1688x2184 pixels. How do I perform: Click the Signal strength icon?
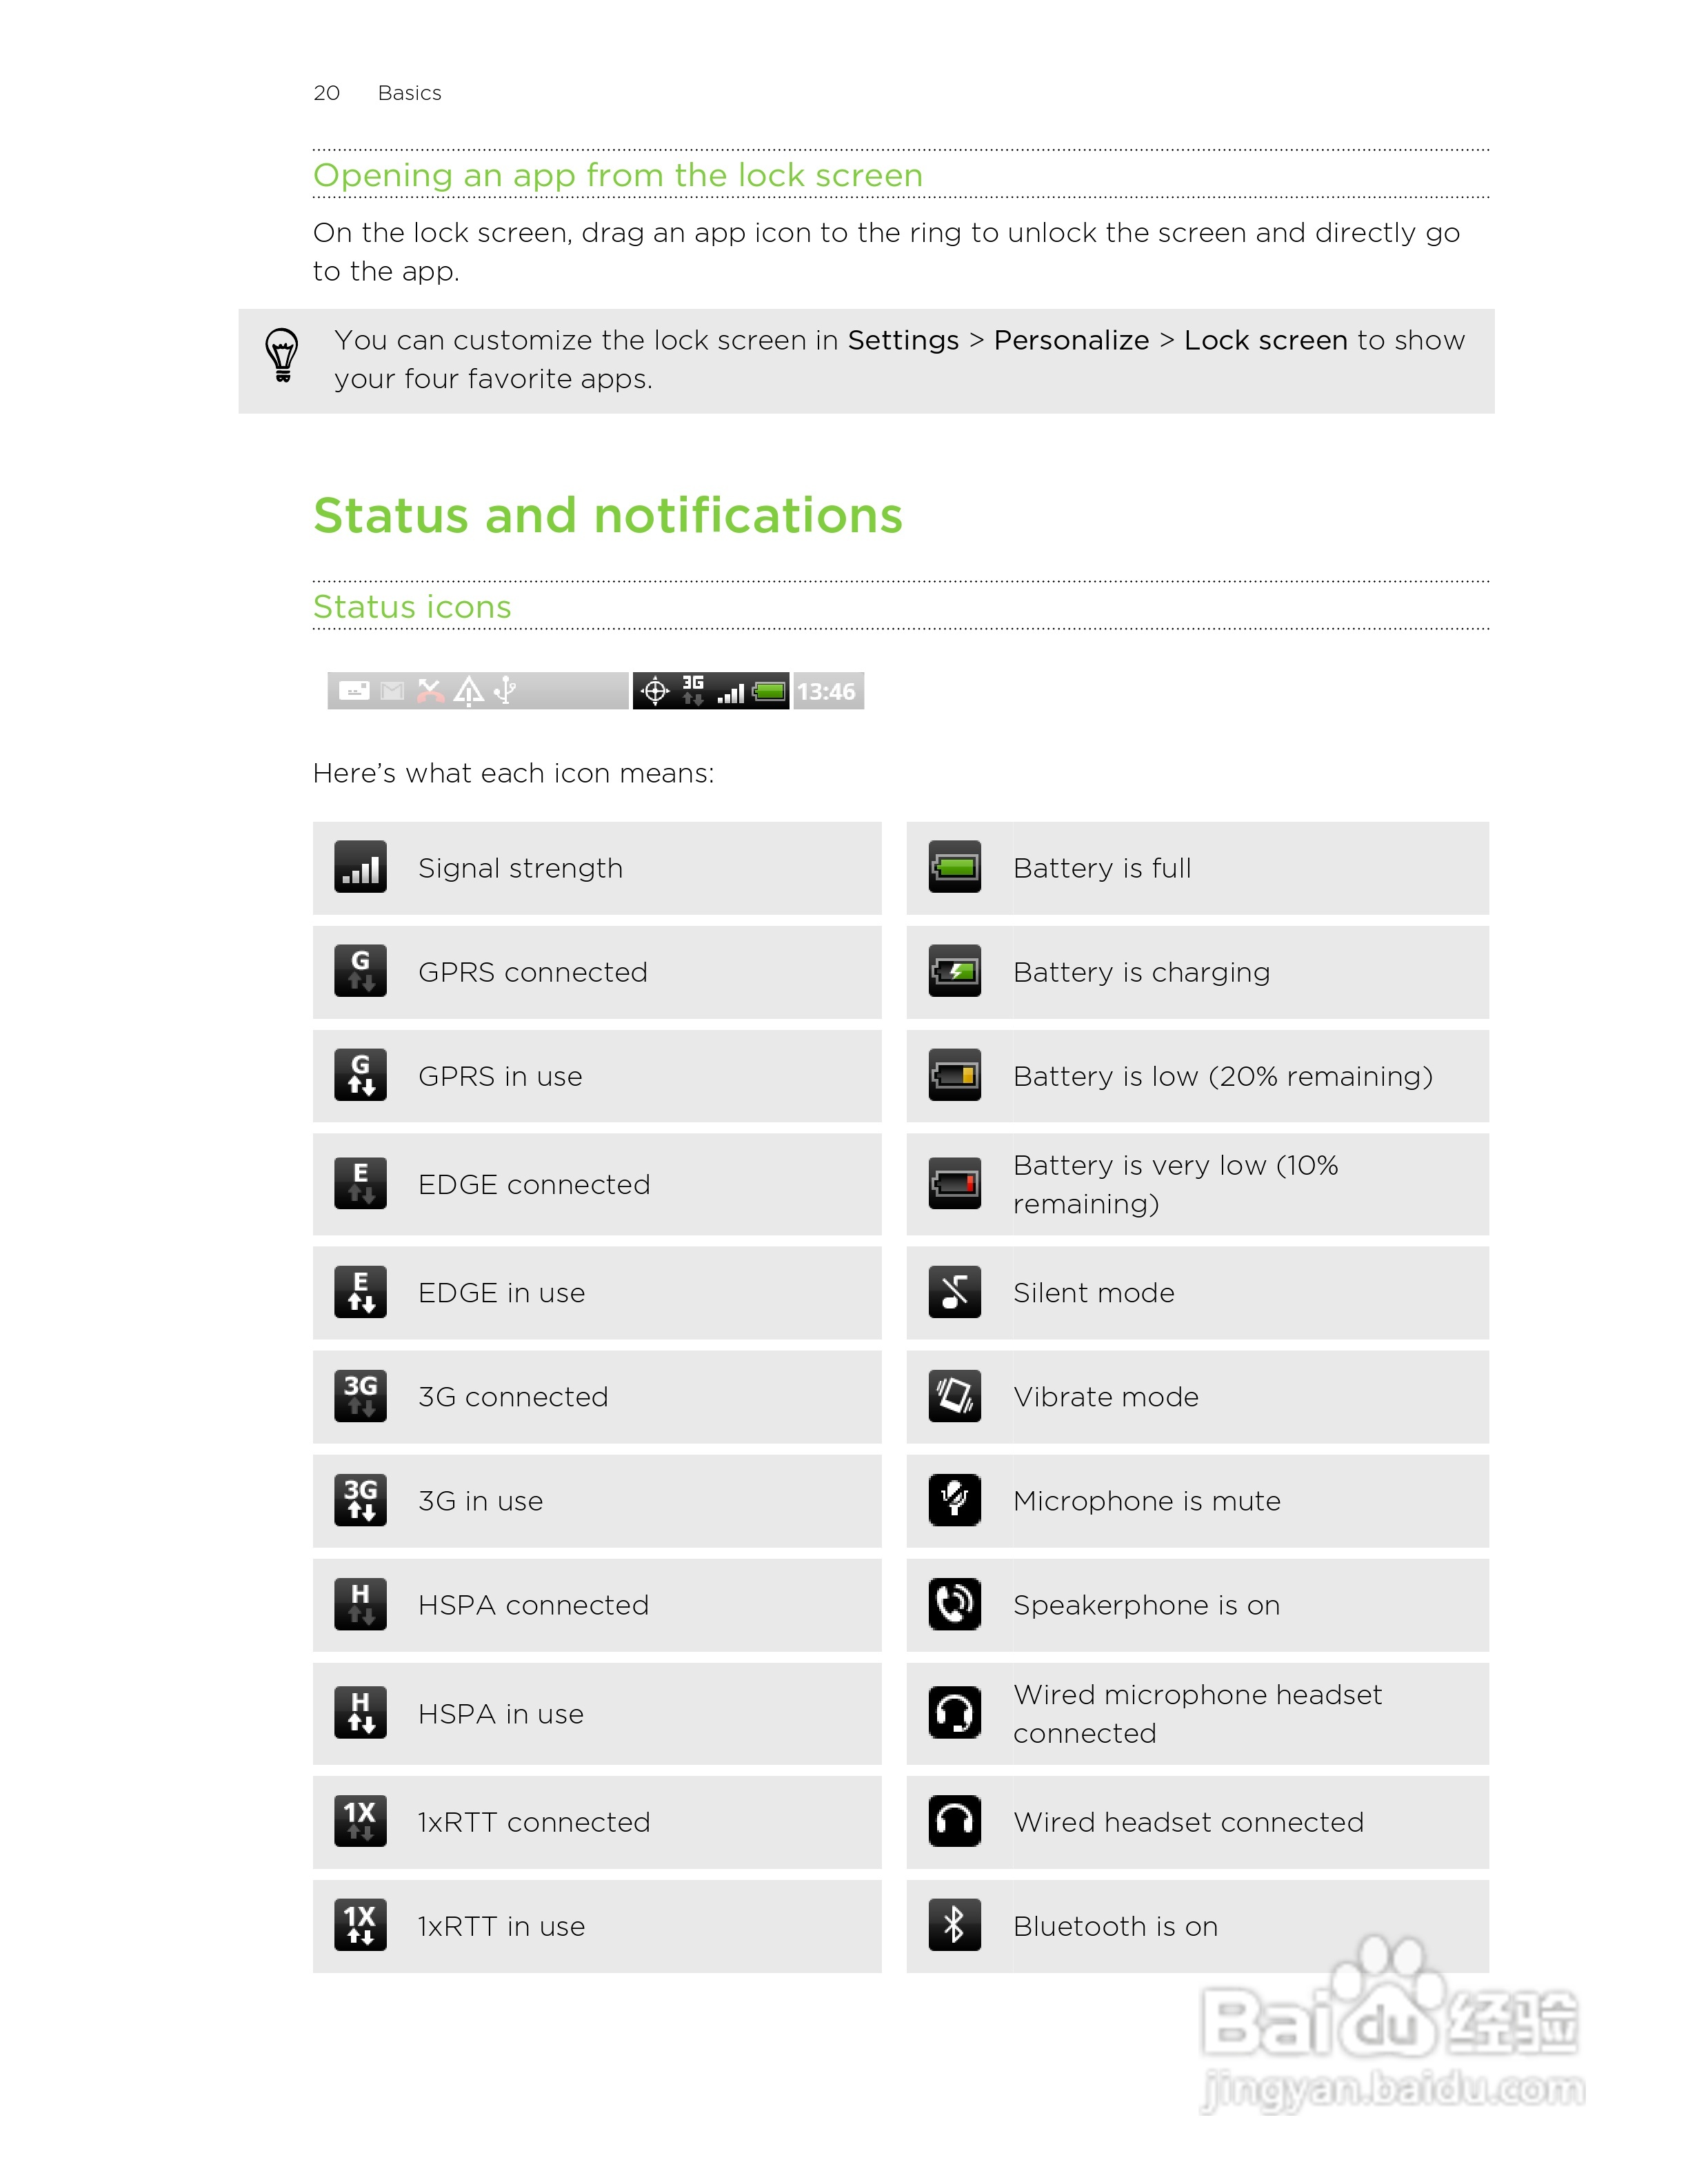click(x=360, y=867)
